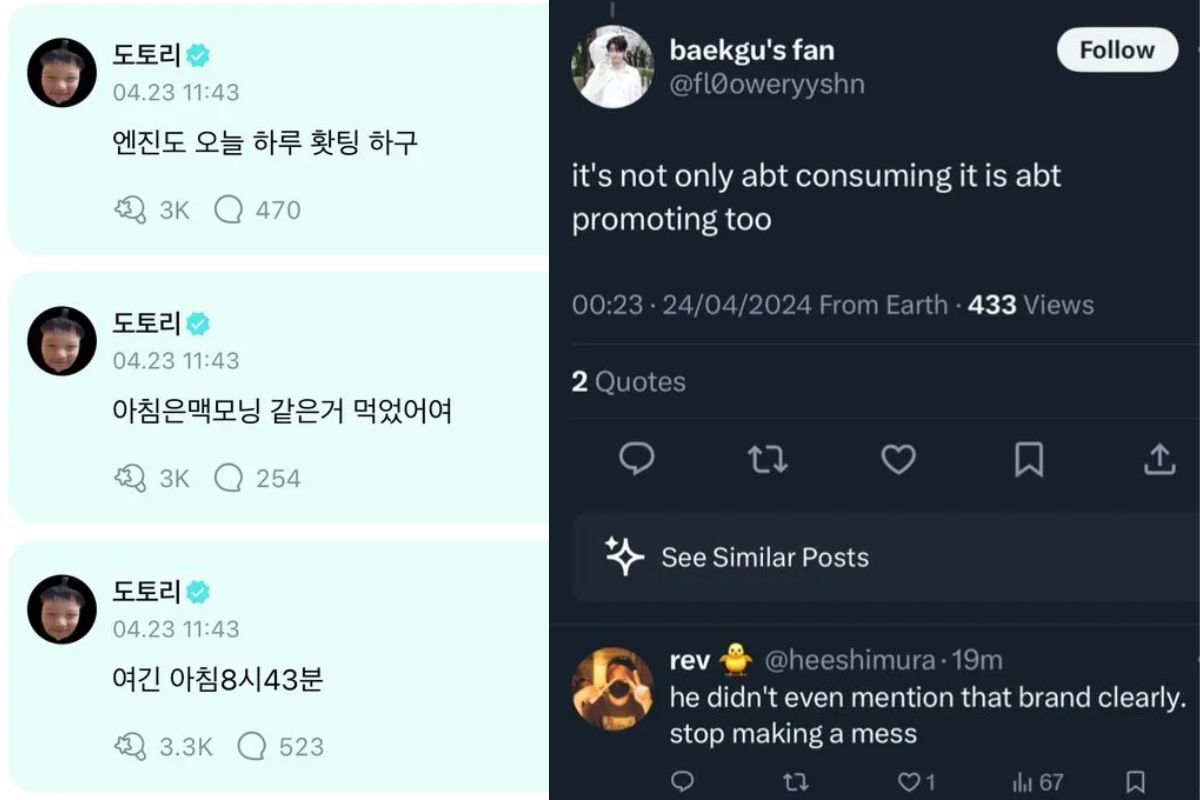This screenshot has height=800, width=1200.
Task: Like the main tweet with heart icon
Action: tap(898, 459)
